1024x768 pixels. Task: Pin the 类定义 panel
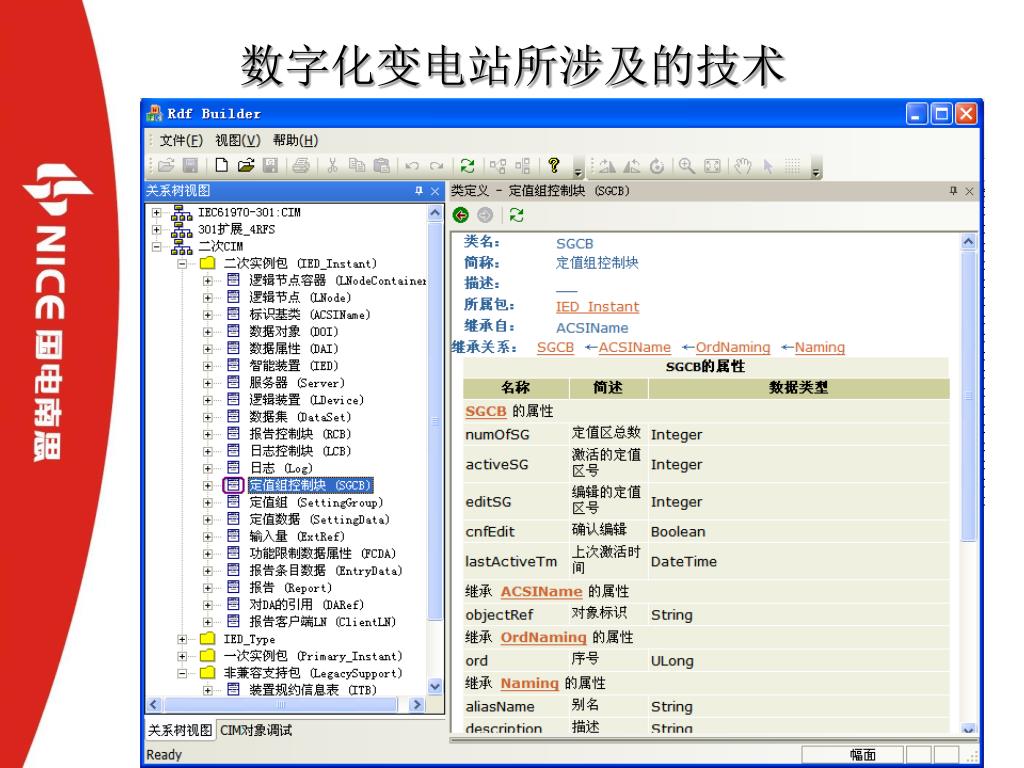point(953,191)
